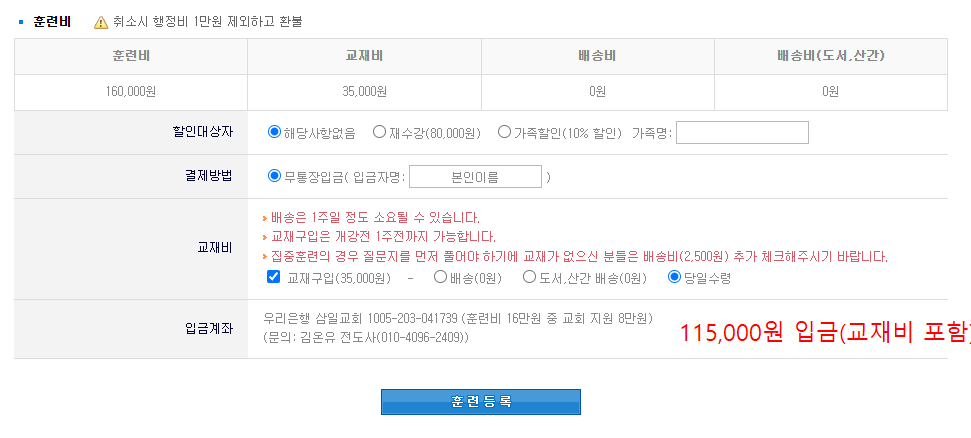Image resolution: width=971 pixels, height=438 pixels.
Task: Focus the 입금자명 input box
Action: click(475, 177)
